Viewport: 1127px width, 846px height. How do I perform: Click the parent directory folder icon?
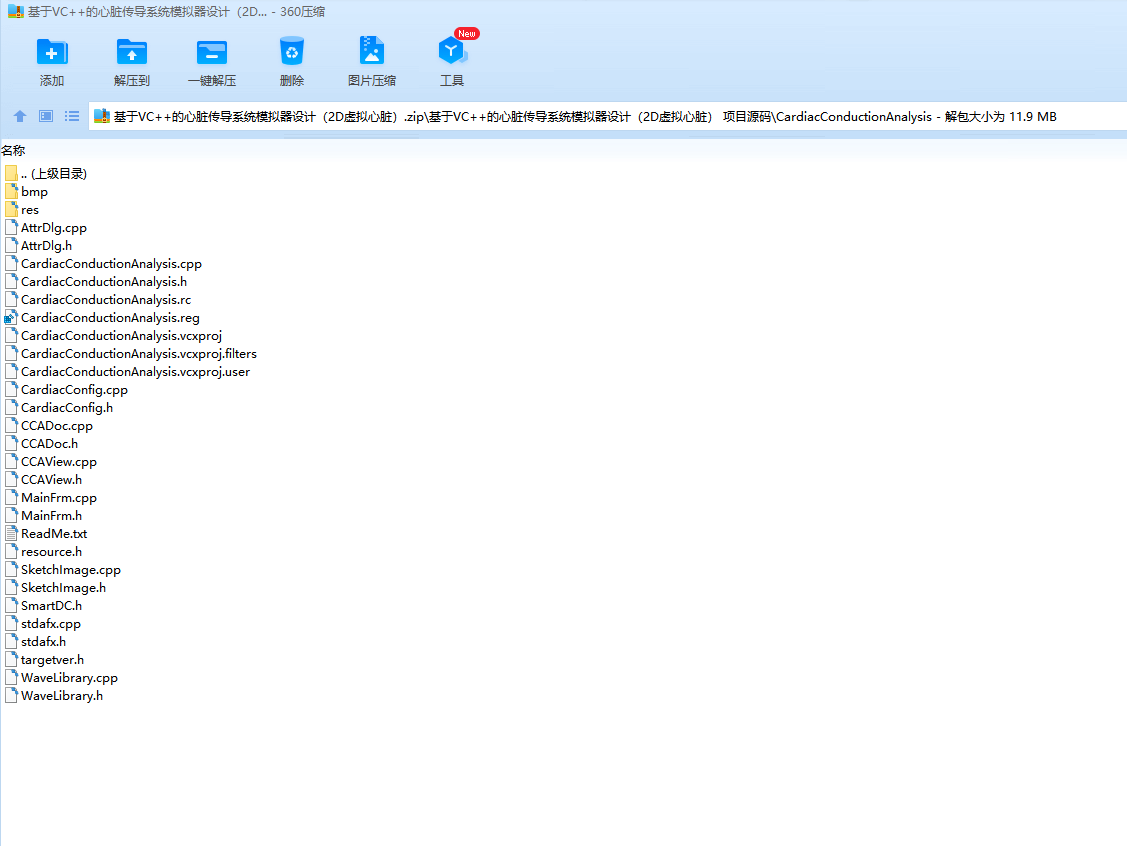[x=11, y=173]
